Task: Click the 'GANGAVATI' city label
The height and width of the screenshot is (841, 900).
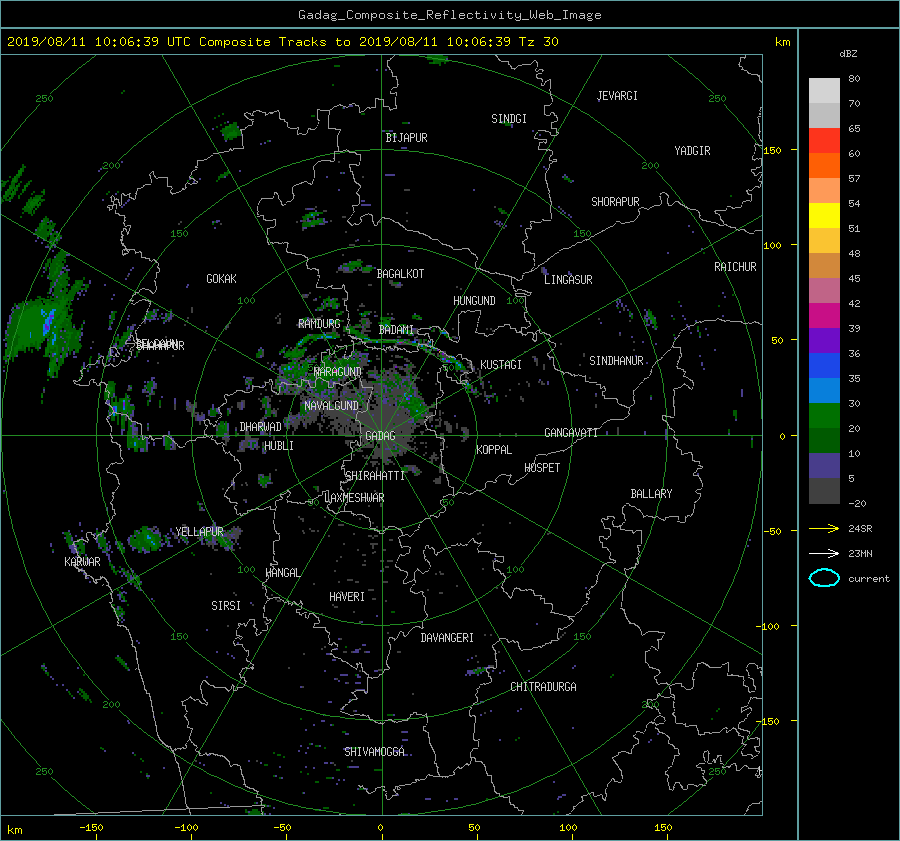Action: point(571,433)
